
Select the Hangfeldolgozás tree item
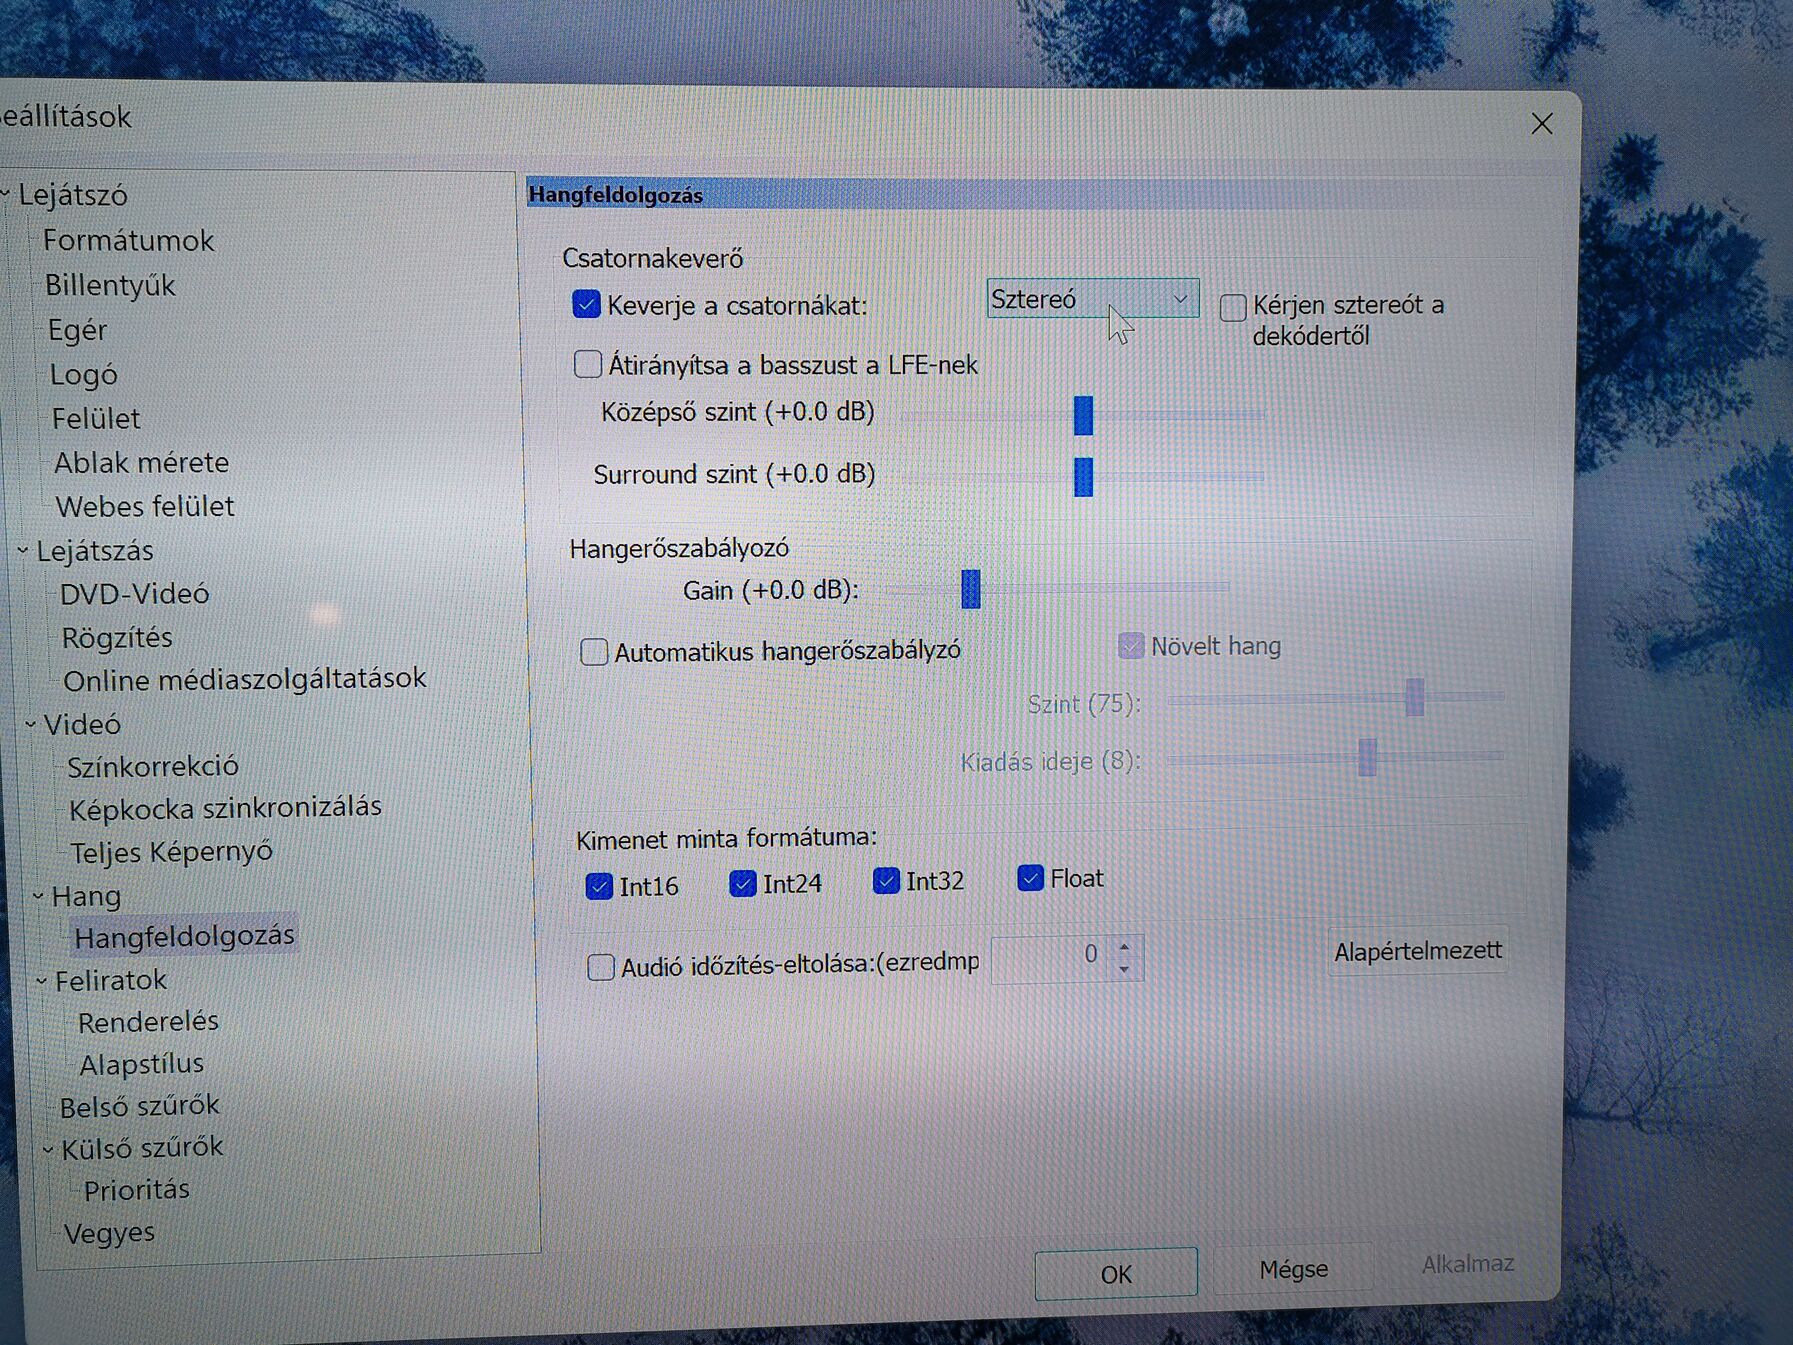click(185, 936)
